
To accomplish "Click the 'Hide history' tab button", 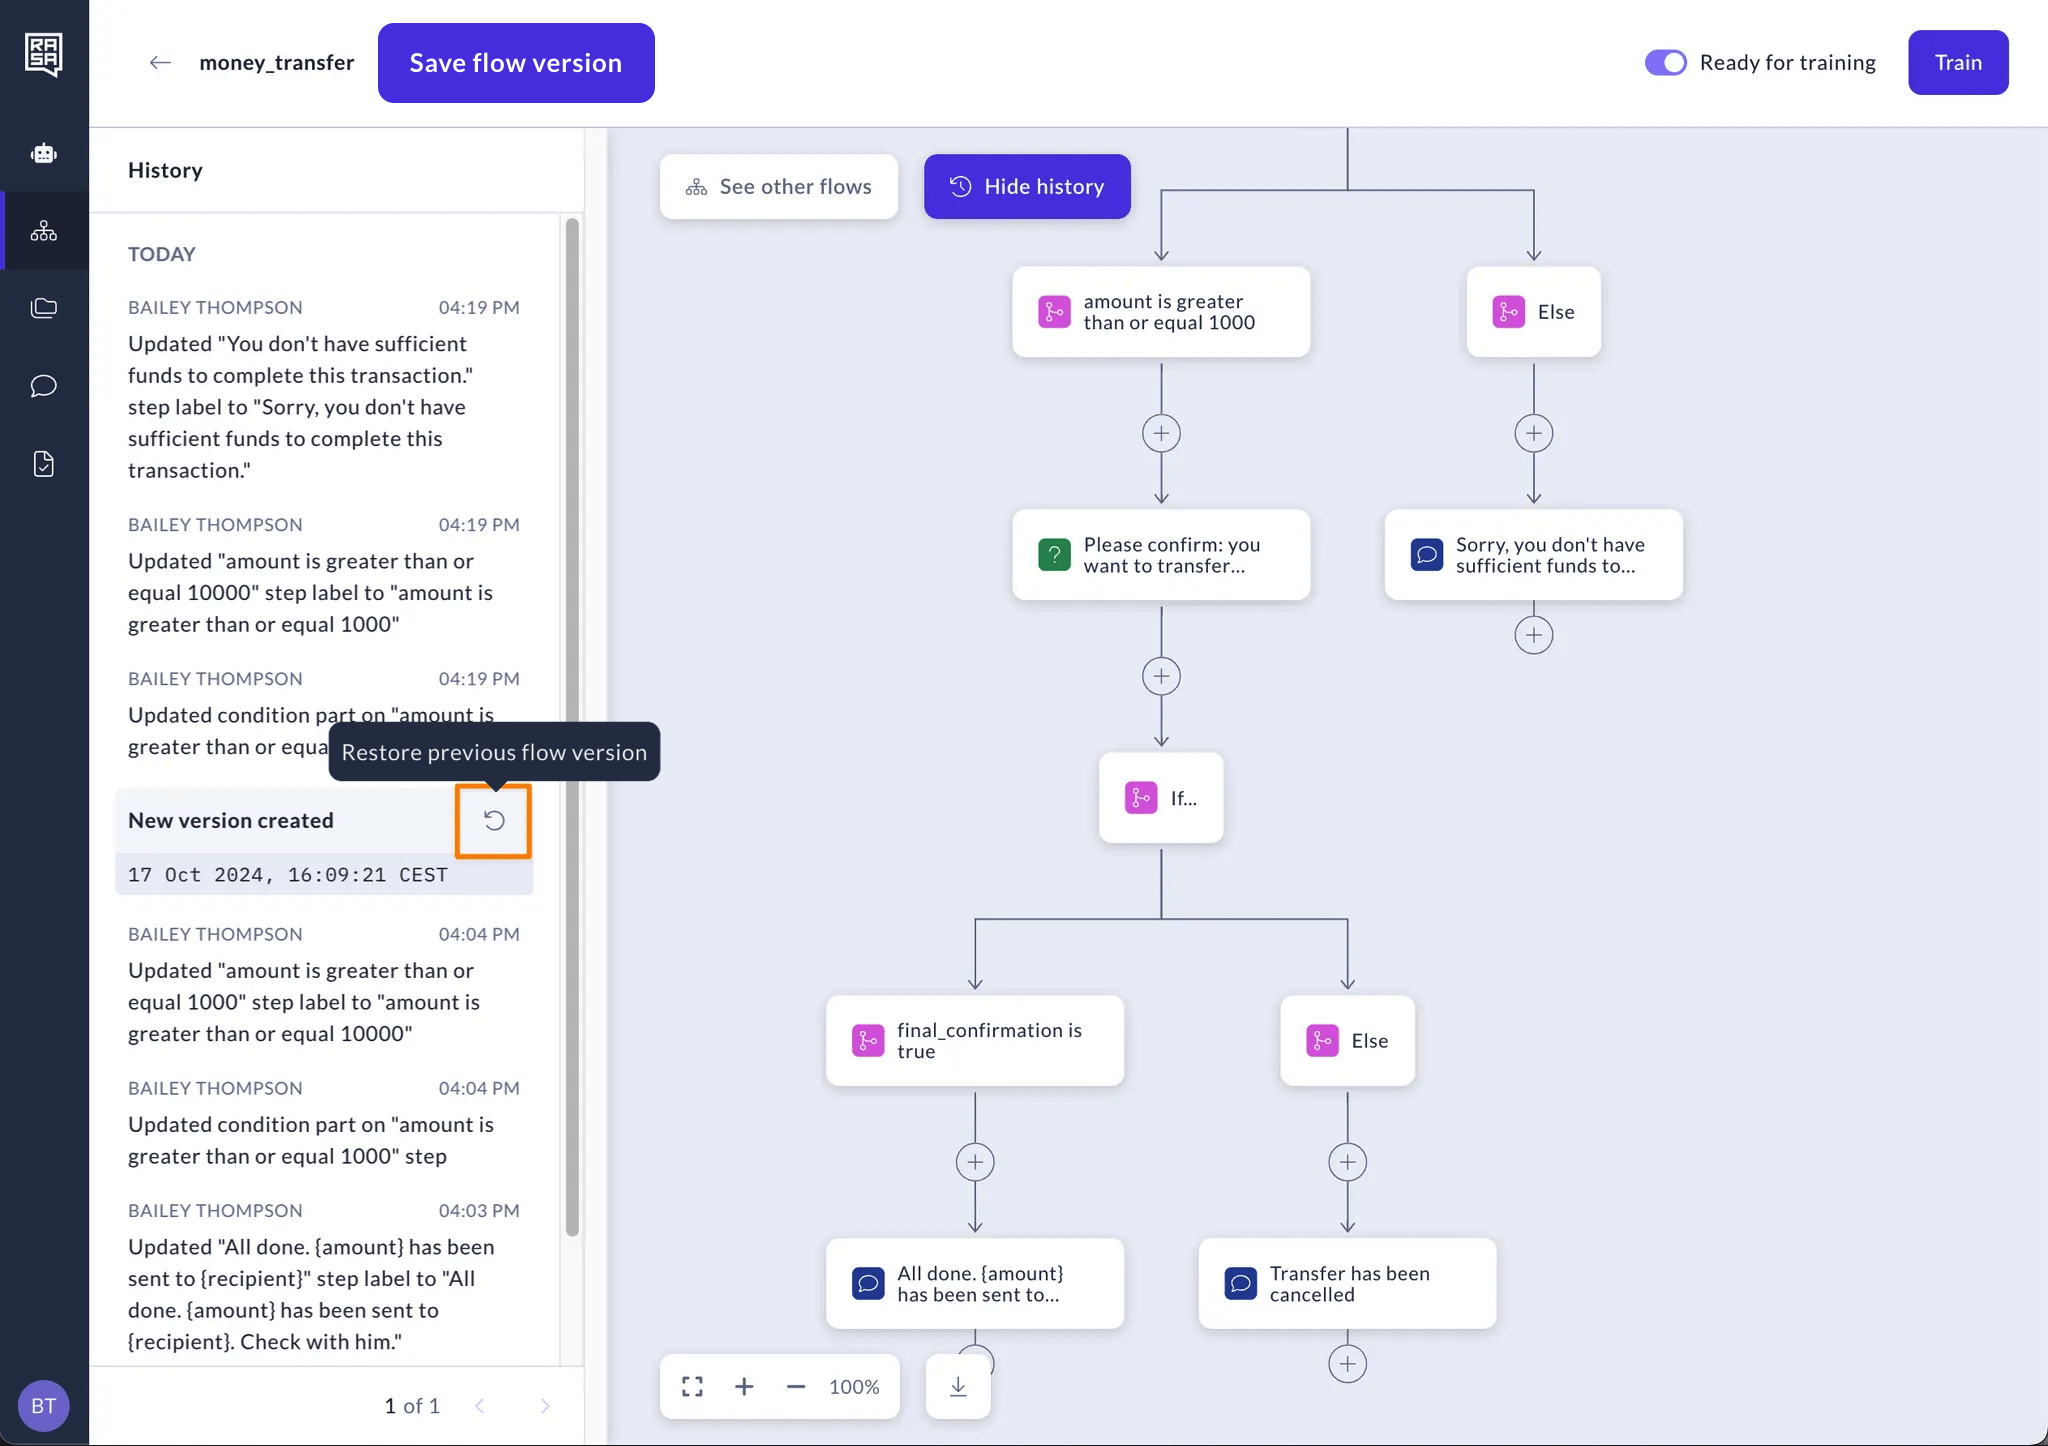I will (1028, 186).
